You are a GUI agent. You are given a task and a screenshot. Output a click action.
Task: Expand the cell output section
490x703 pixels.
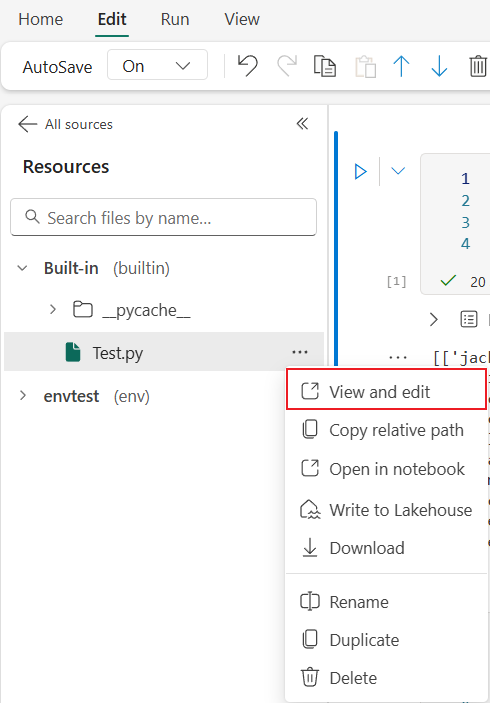[x=434, y=319]
